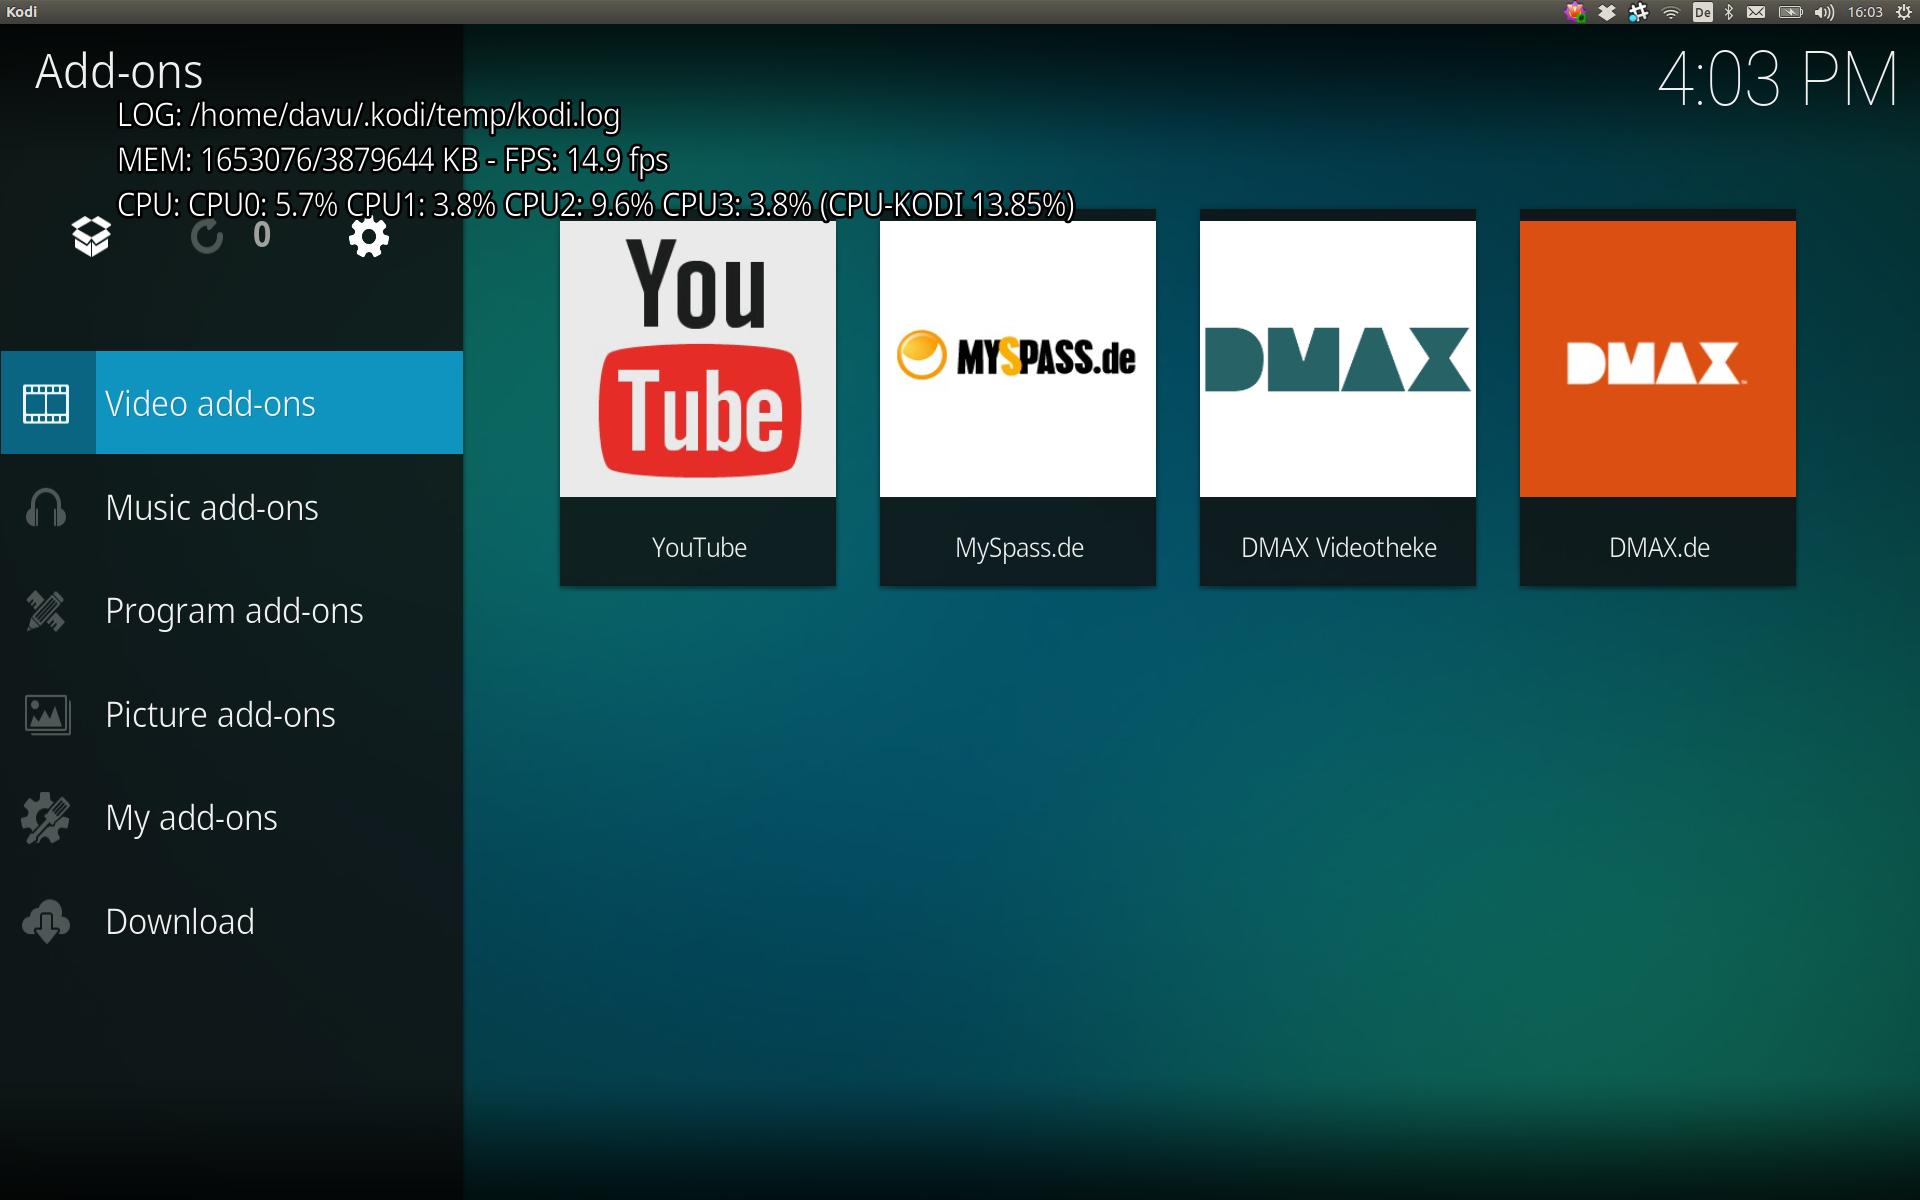This screenshot has height=1200, width=1920.
Task: Select Picture add-ons category
Action: (x=232, y=714)
